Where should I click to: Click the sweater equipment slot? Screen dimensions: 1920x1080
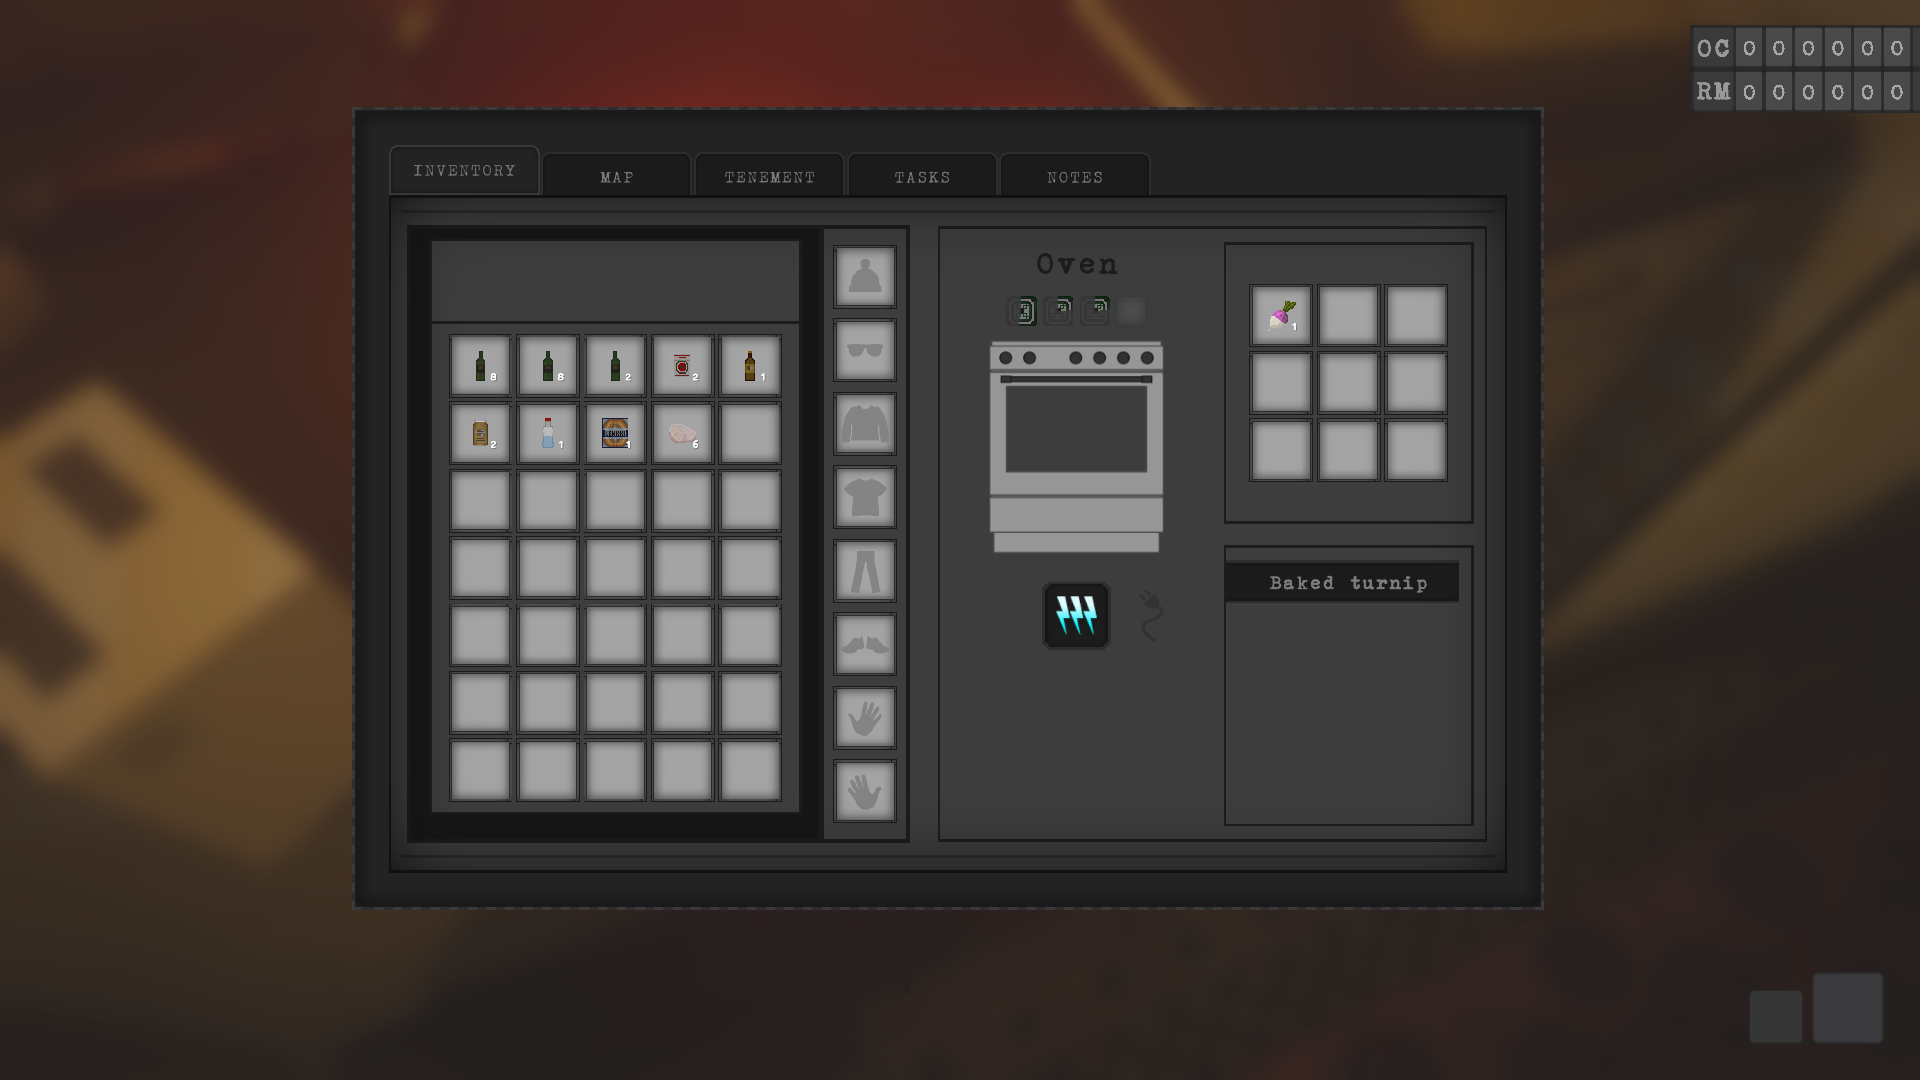point(864,424)
